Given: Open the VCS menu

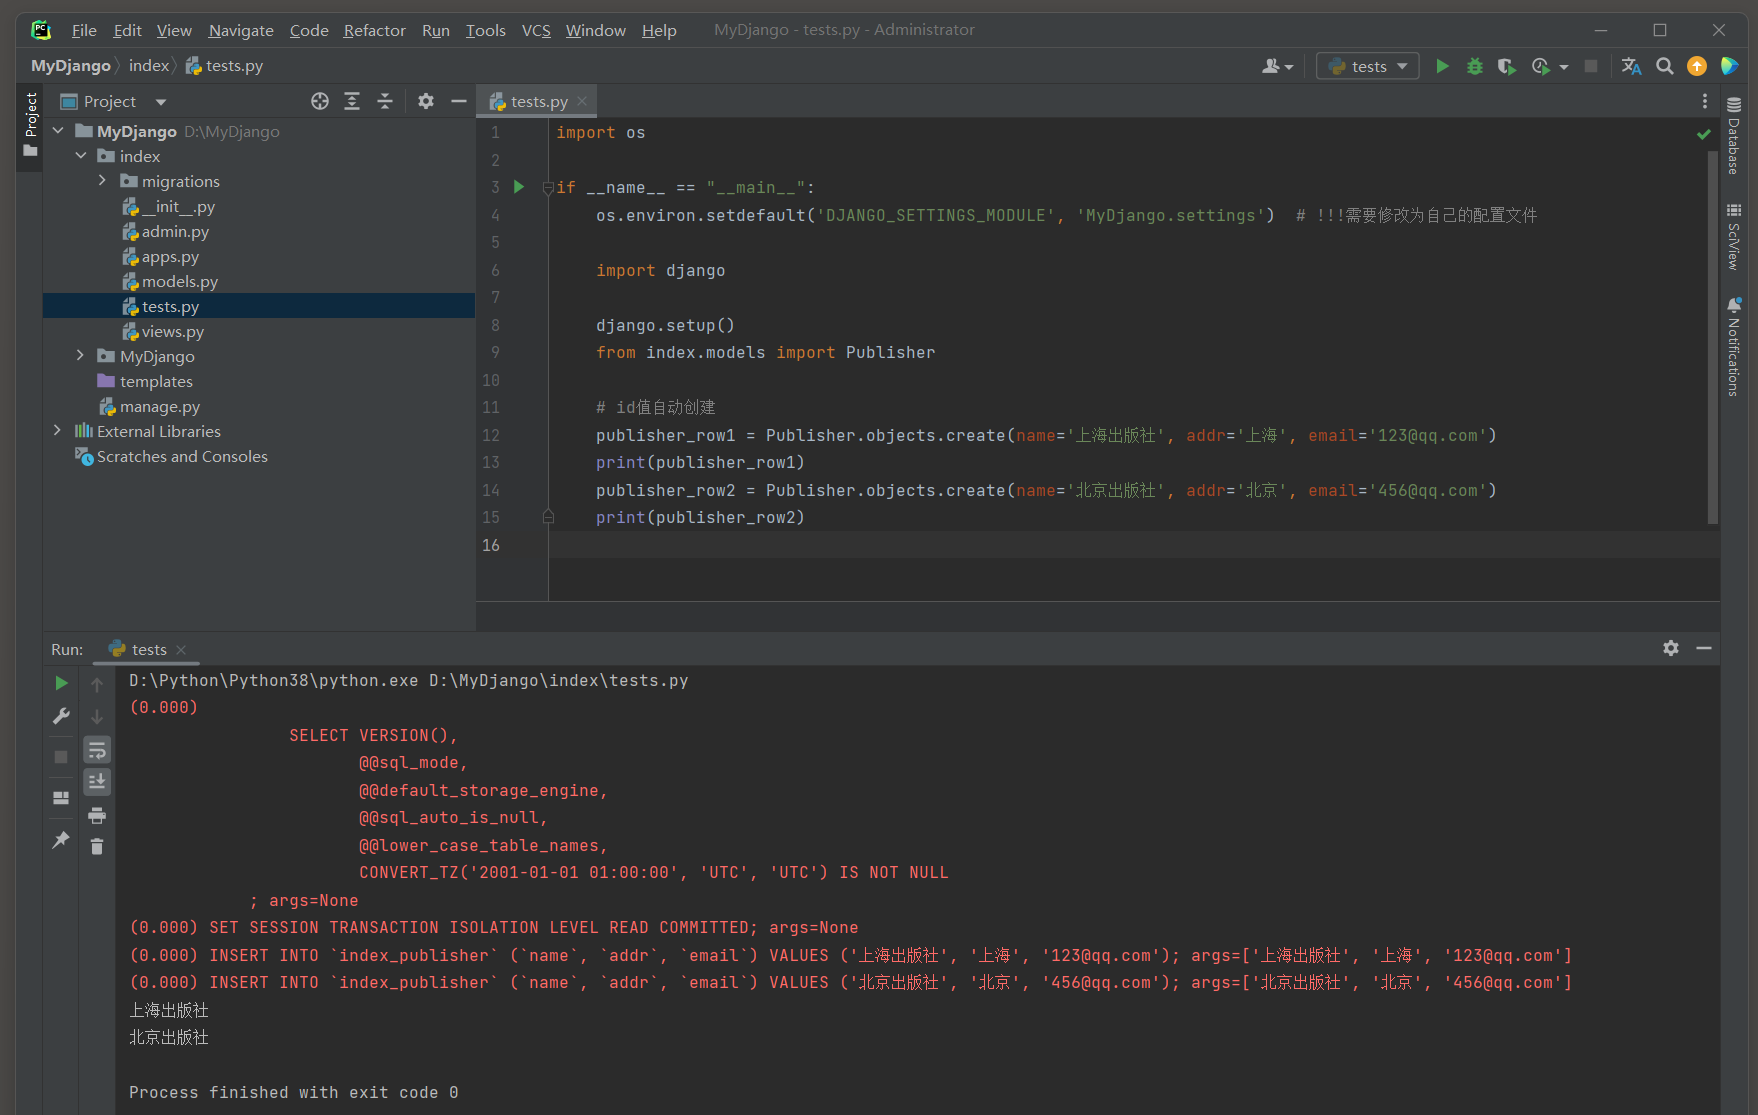Looking at the screenshot, I should 536,30.
